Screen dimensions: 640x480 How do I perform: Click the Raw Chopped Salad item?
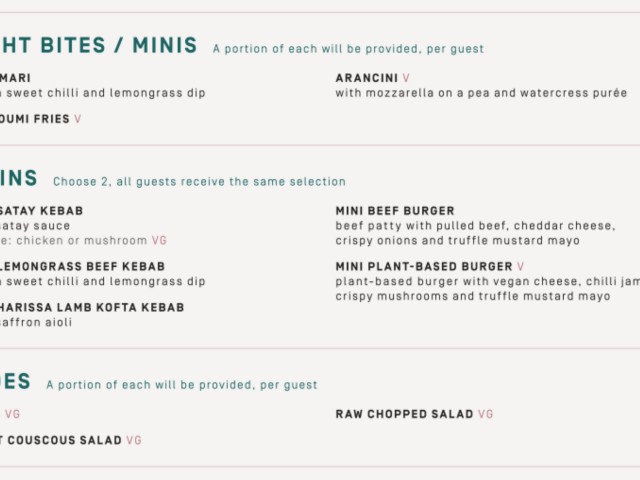[404, 414]
